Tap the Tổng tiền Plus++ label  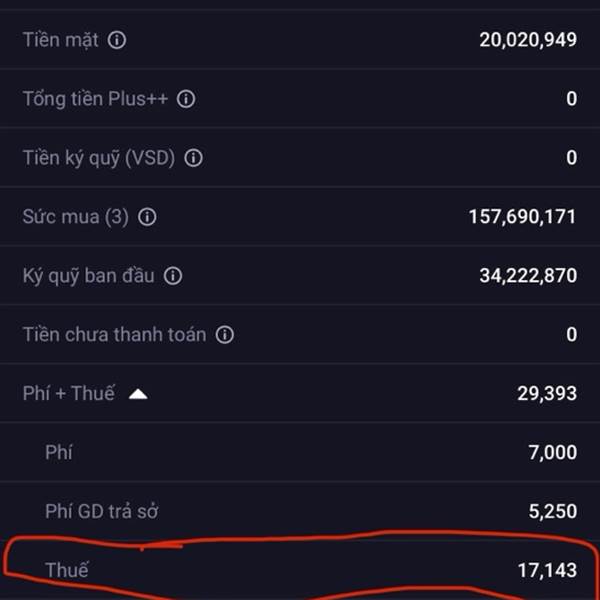96,99
